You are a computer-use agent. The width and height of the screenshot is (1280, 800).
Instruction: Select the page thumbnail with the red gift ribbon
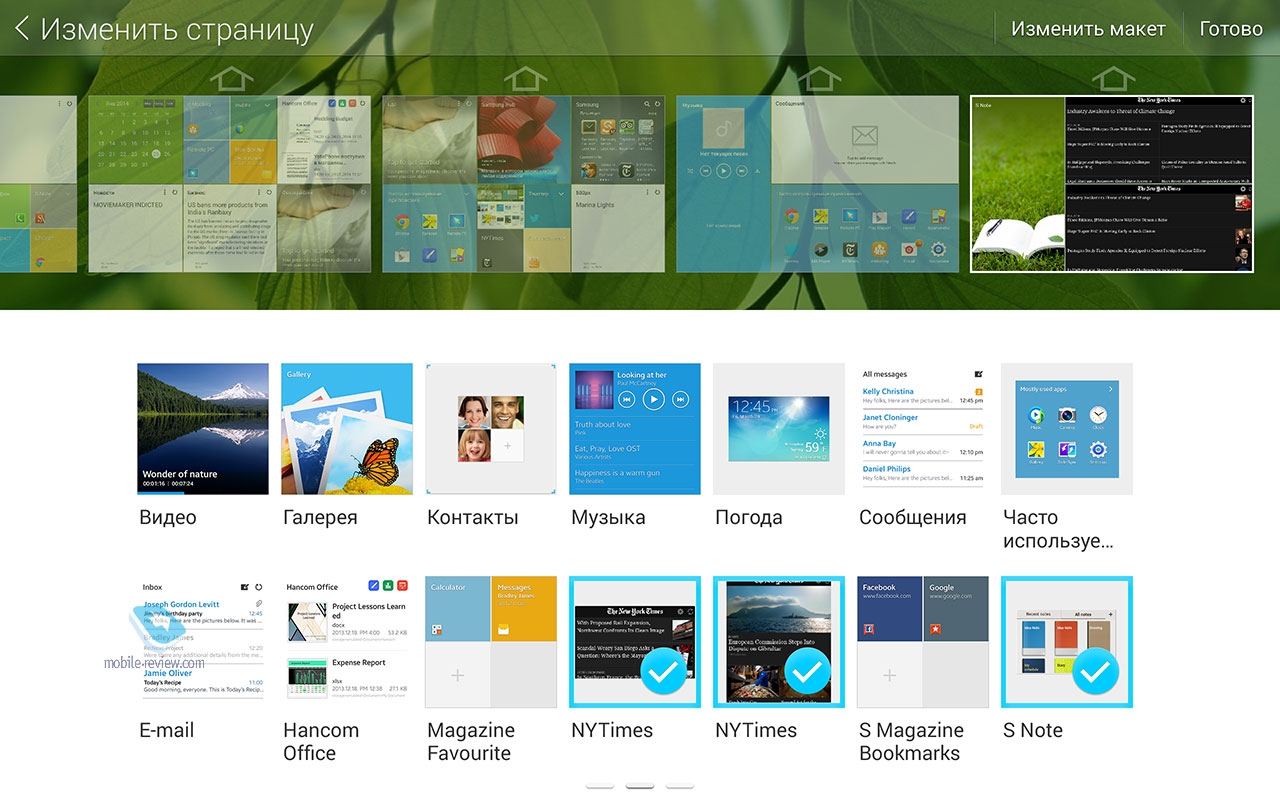click(x=523, y=184)
